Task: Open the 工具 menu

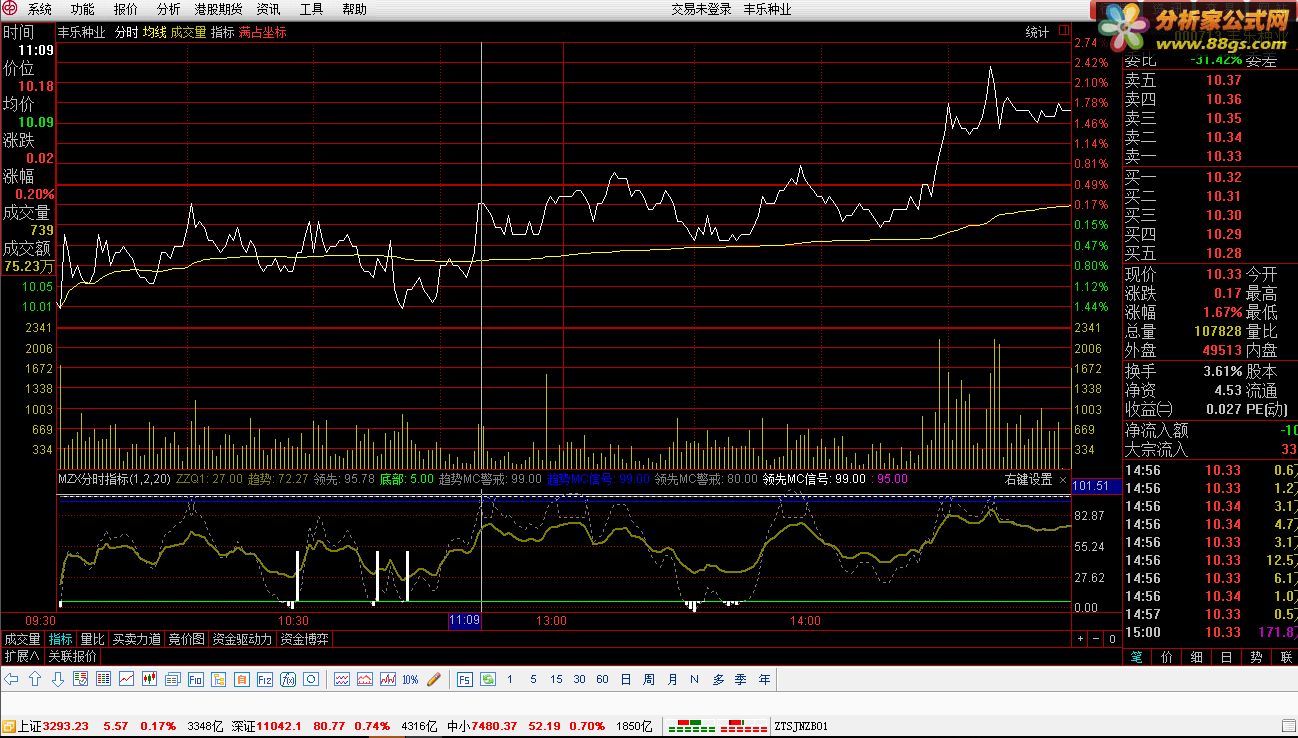Action: pos(312,9)
